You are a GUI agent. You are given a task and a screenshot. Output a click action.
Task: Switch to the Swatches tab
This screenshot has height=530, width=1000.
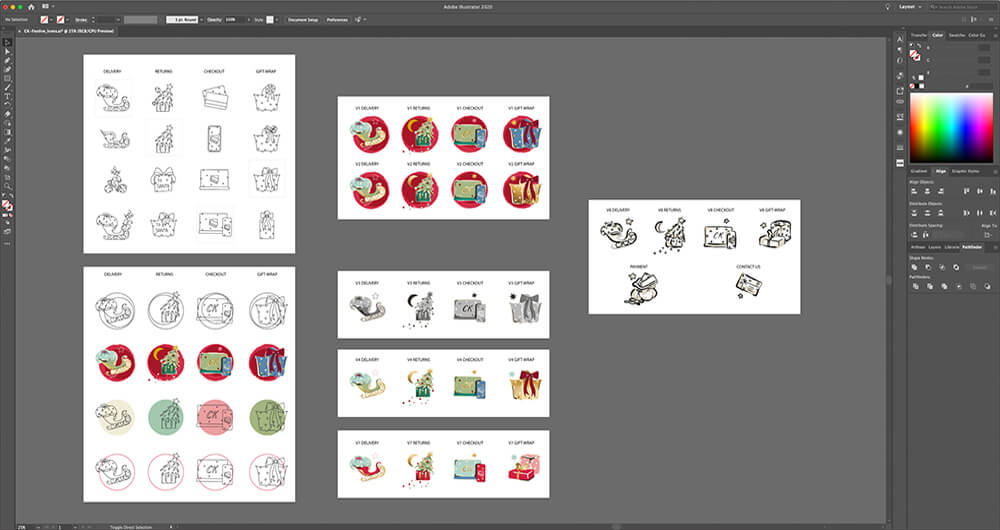(x=957, y=35)
